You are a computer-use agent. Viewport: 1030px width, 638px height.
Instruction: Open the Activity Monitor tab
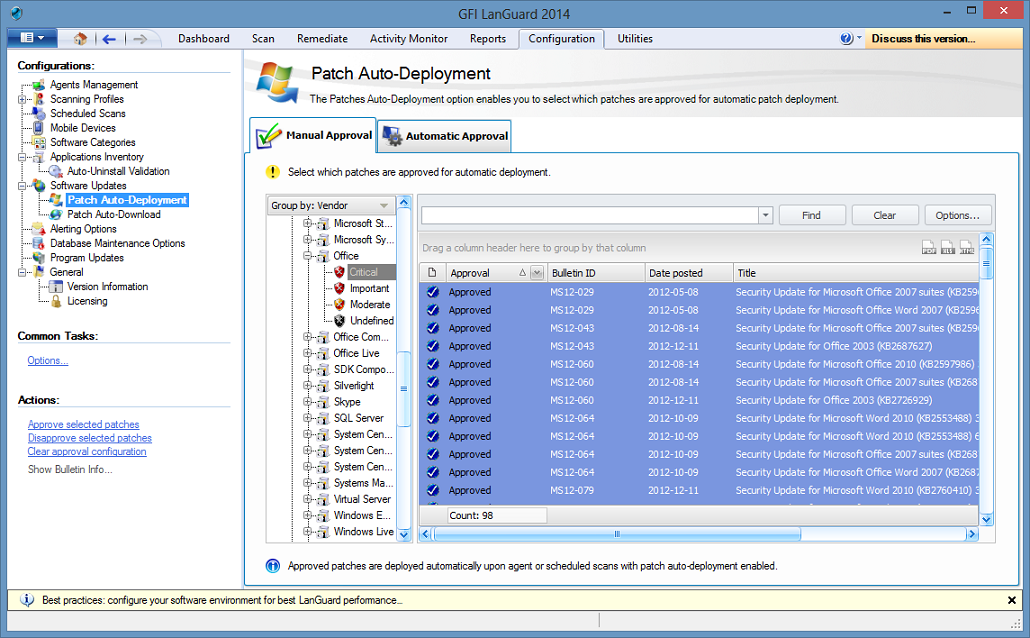(x=409, y=39)
